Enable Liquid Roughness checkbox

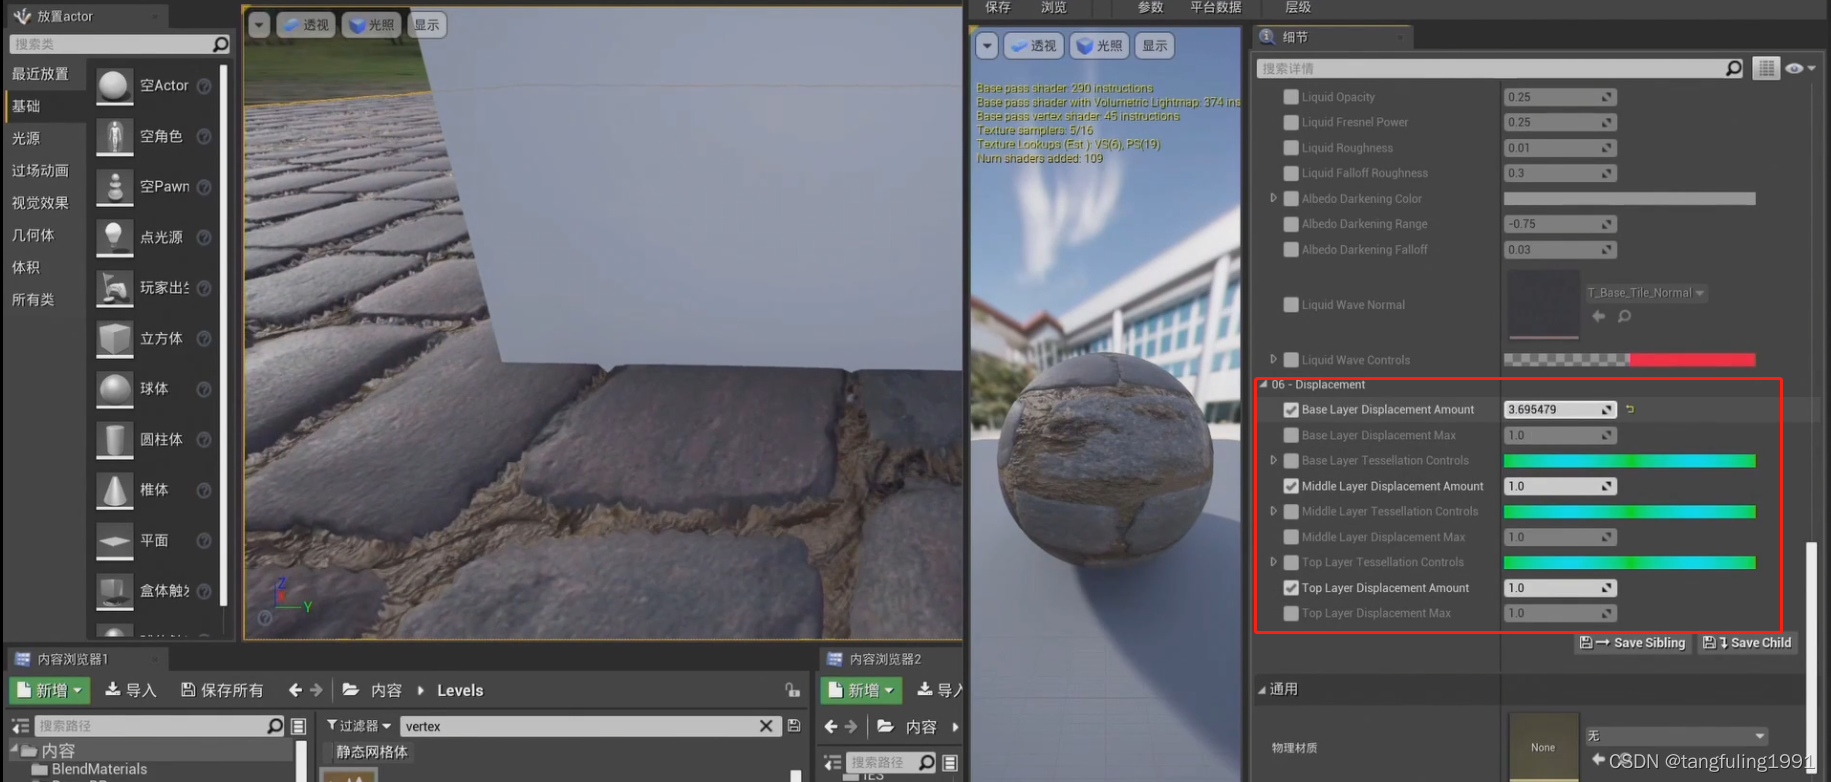click(x=1291, y=148)
